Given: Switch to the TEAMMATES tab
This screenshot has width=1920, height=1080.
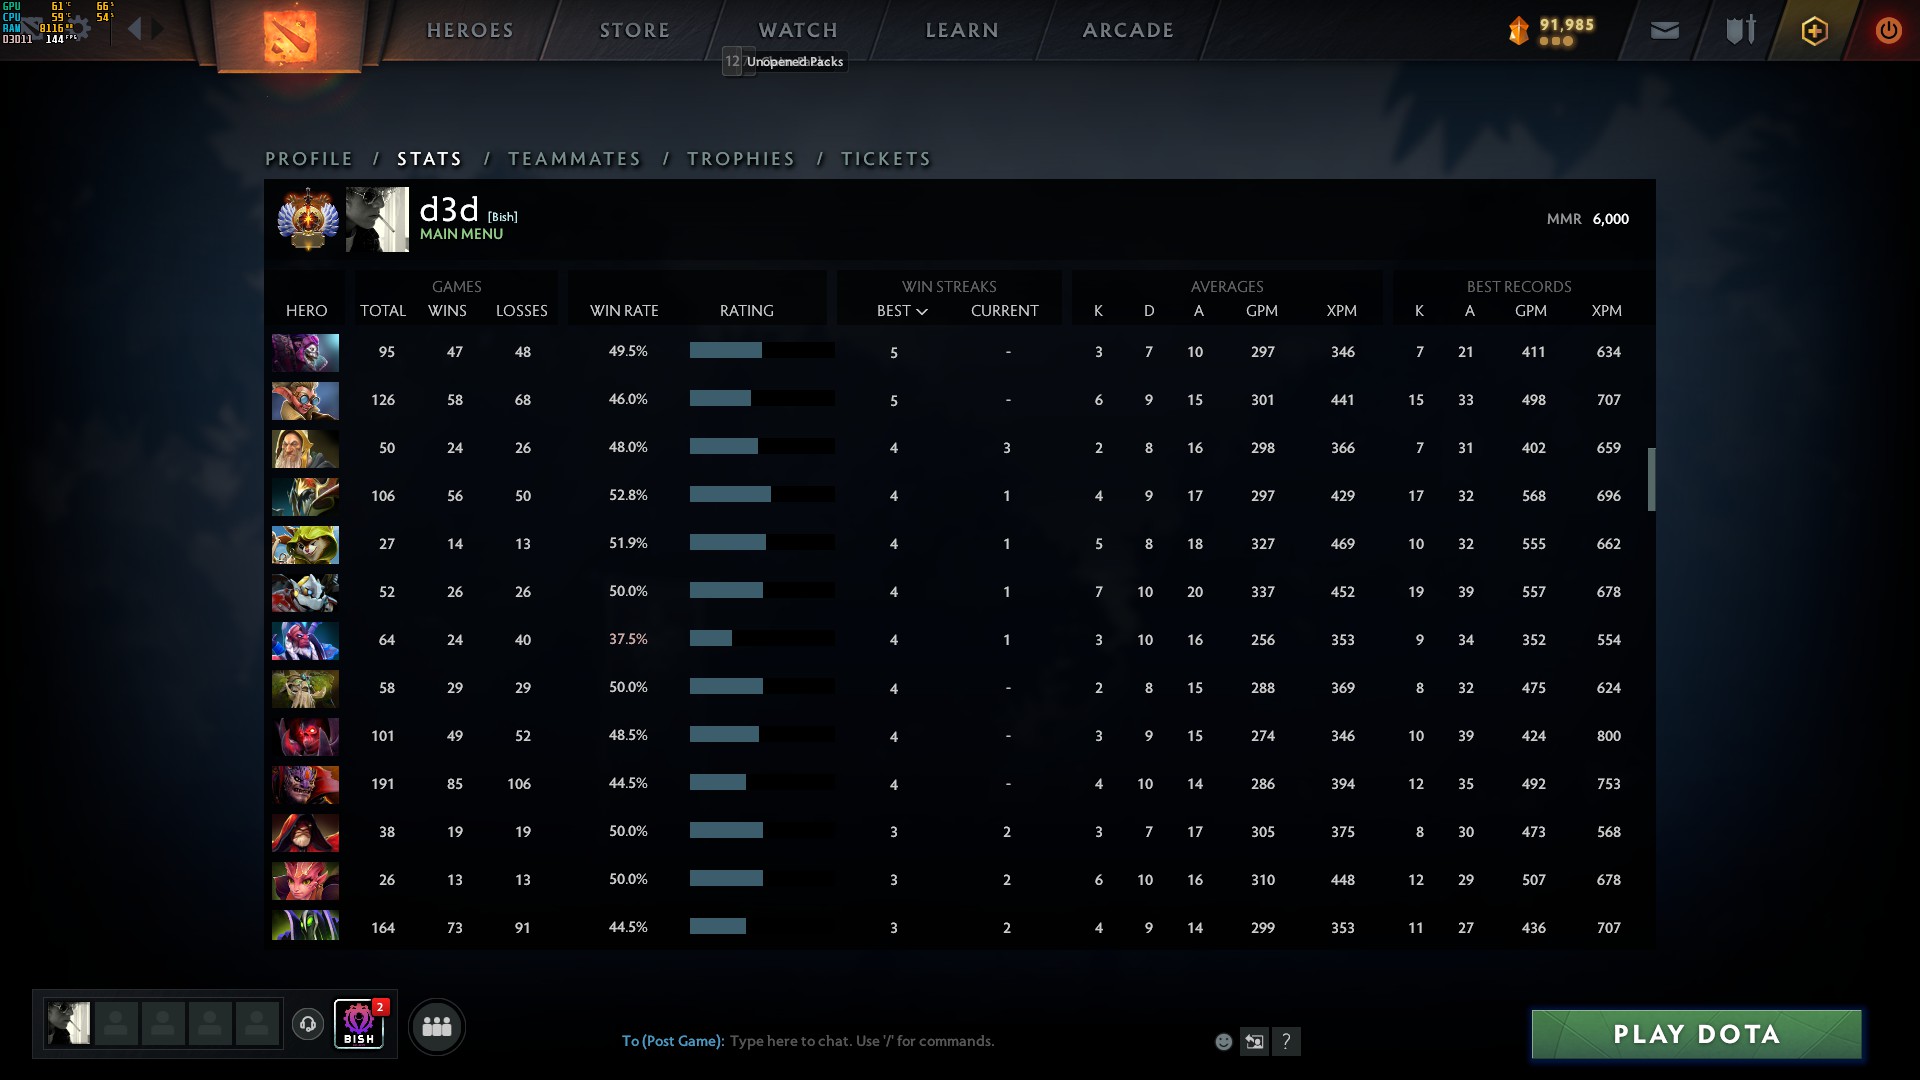Looking at the screenshot, I should 574,159.
